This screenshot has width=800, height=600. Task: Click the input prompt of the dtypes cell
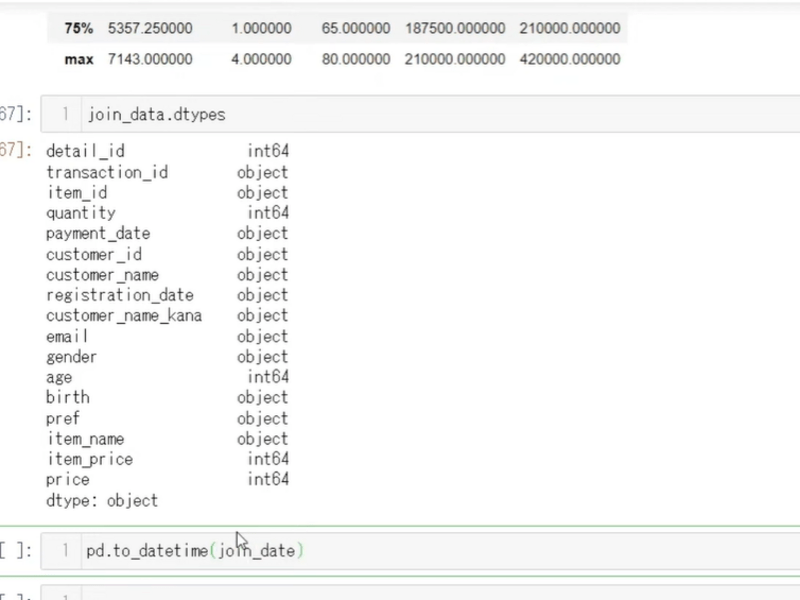click(16, 115)
